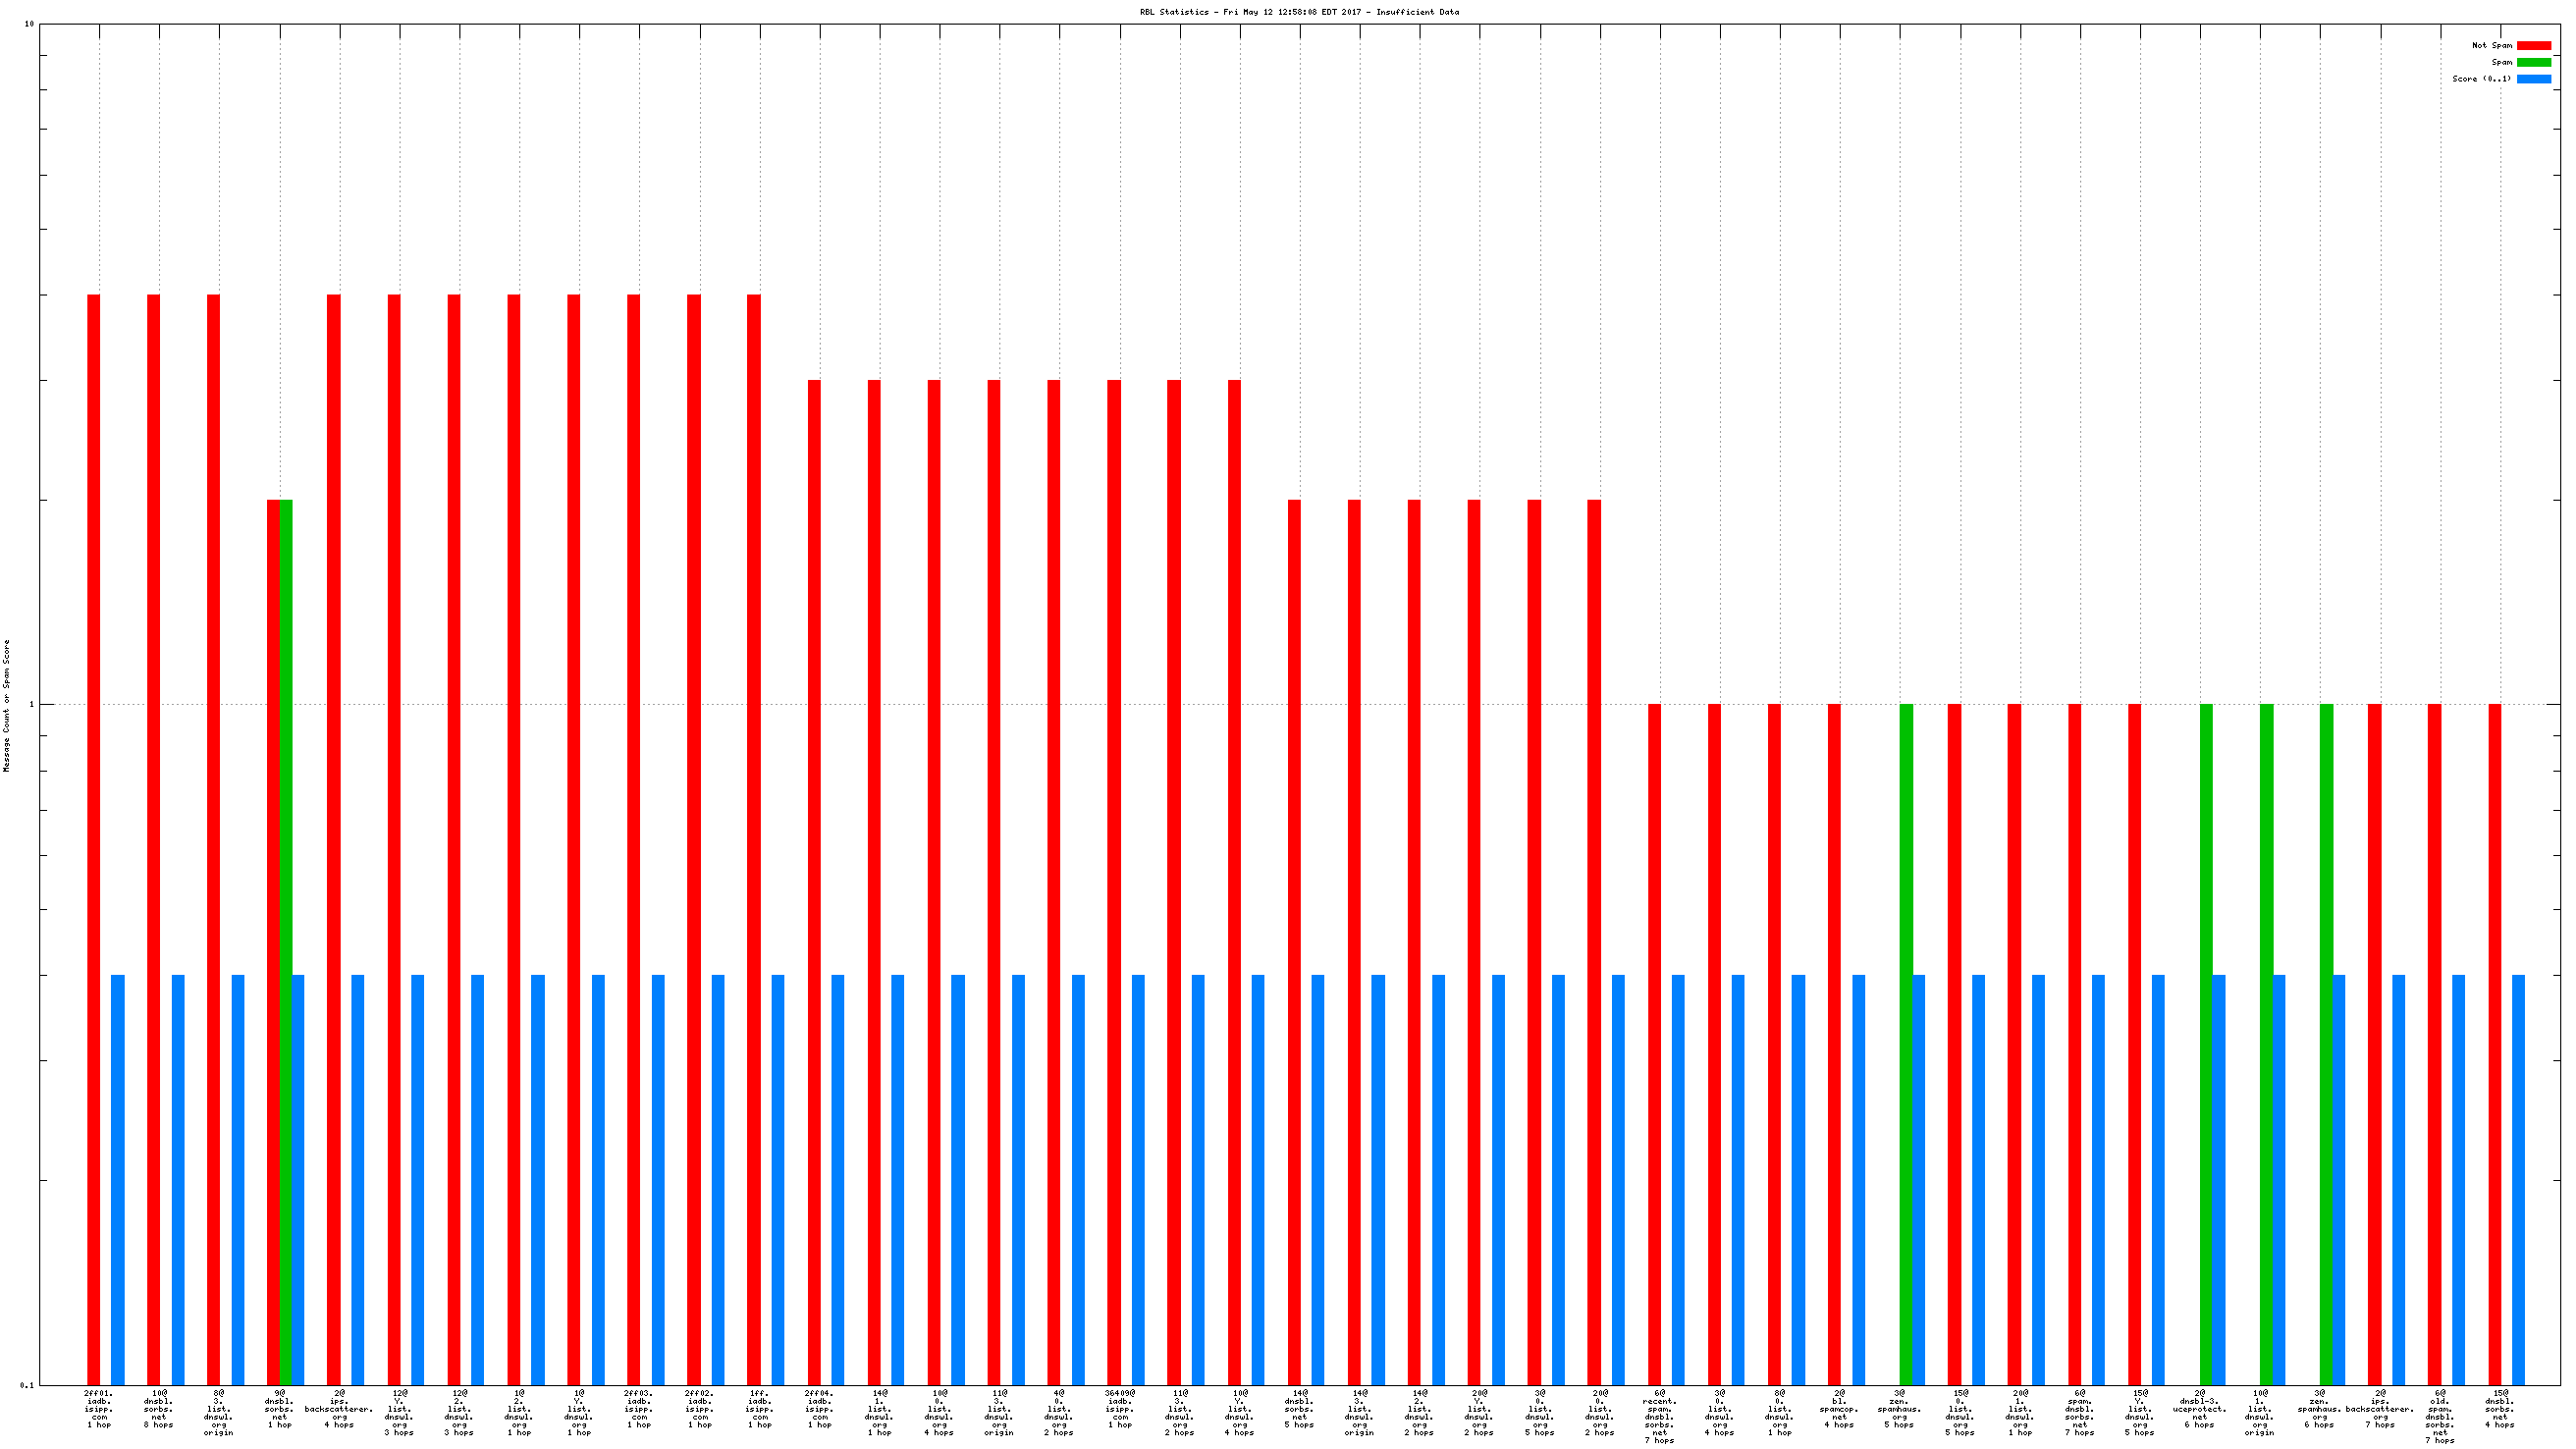Click the green bar above zen.spamhaus.org 5 hops

1906,1044
